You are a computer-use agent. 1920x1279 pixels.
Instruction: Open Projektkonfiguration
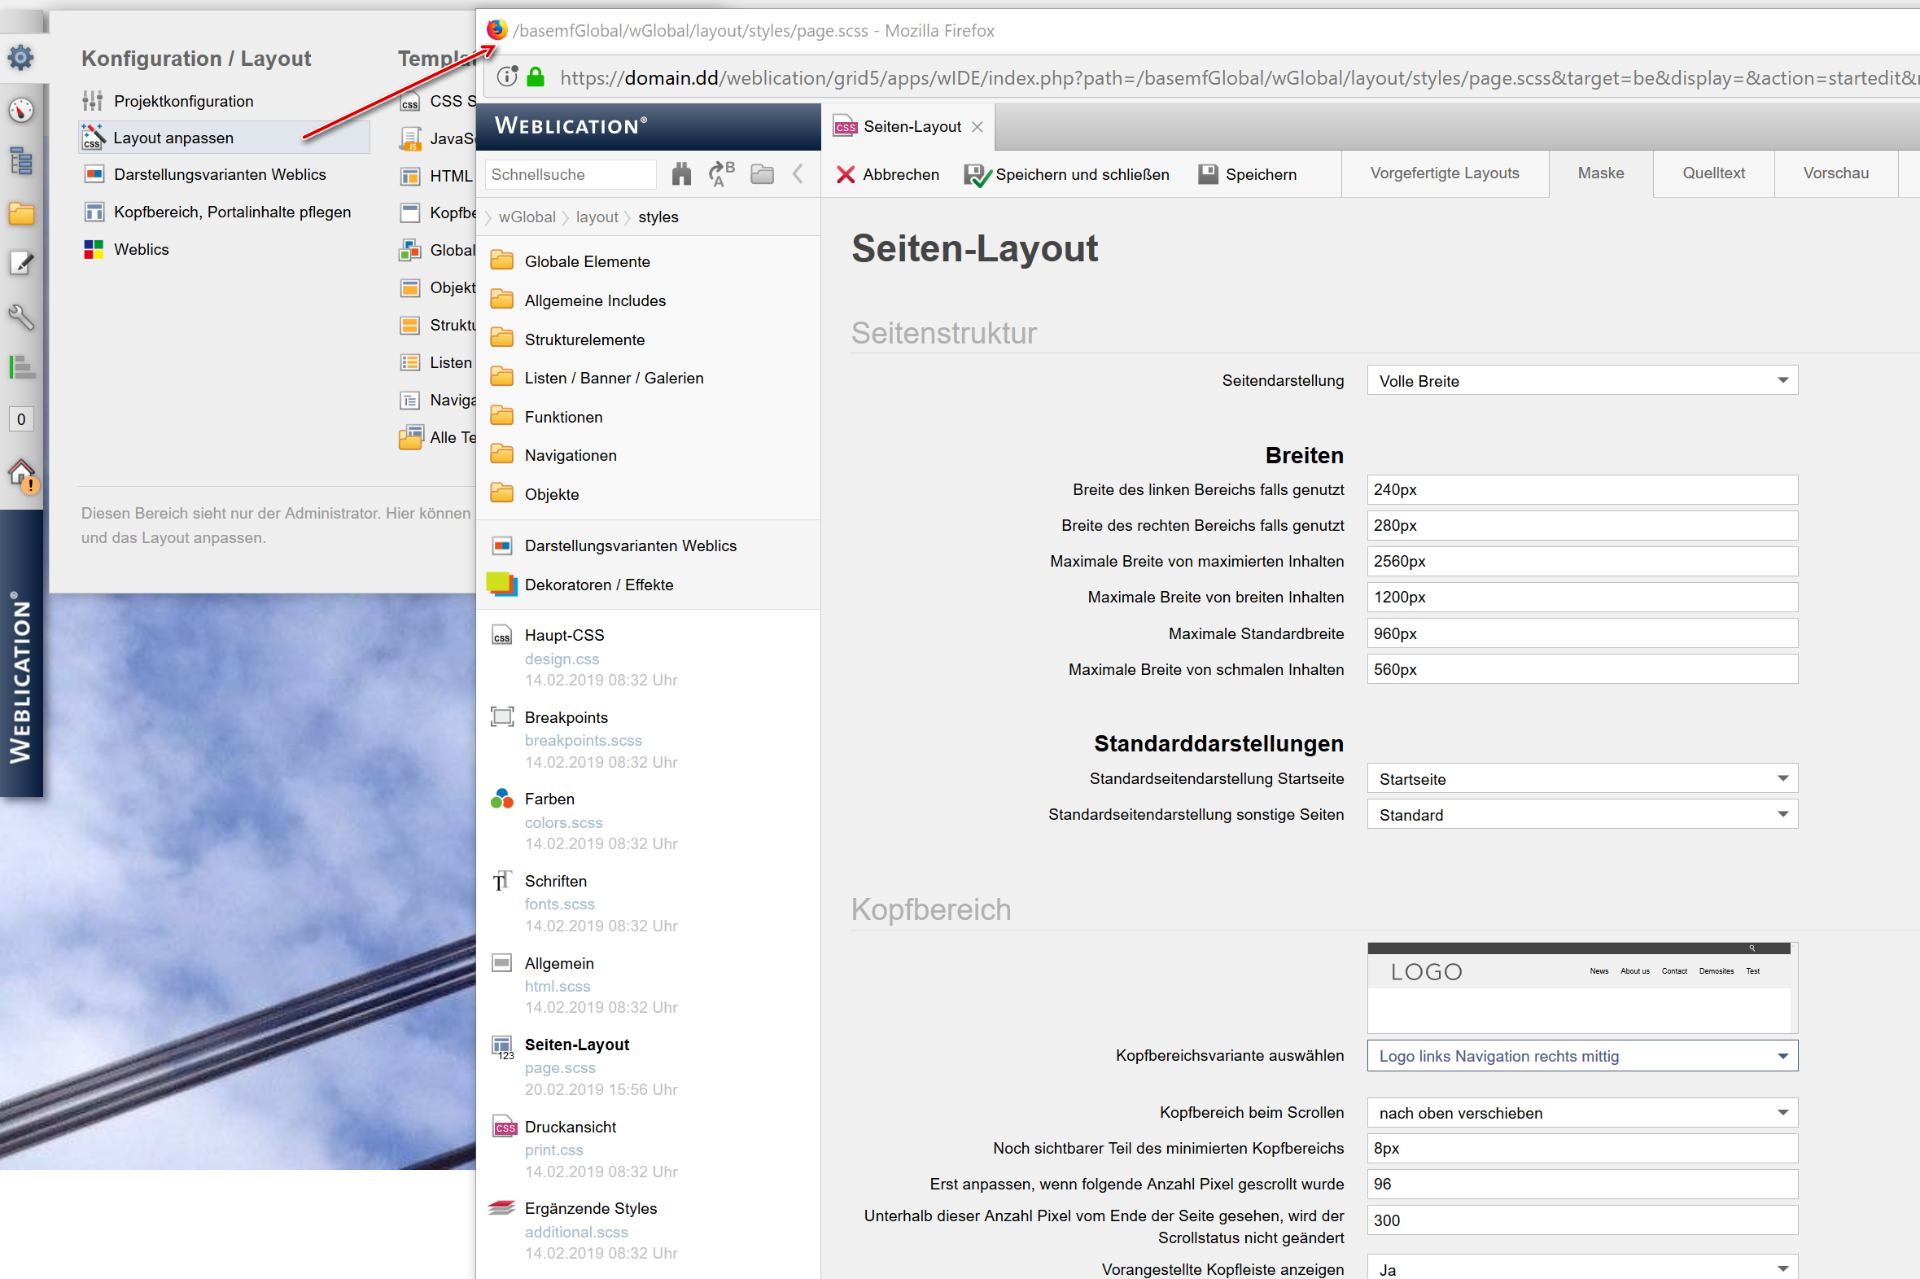[183, 101]
